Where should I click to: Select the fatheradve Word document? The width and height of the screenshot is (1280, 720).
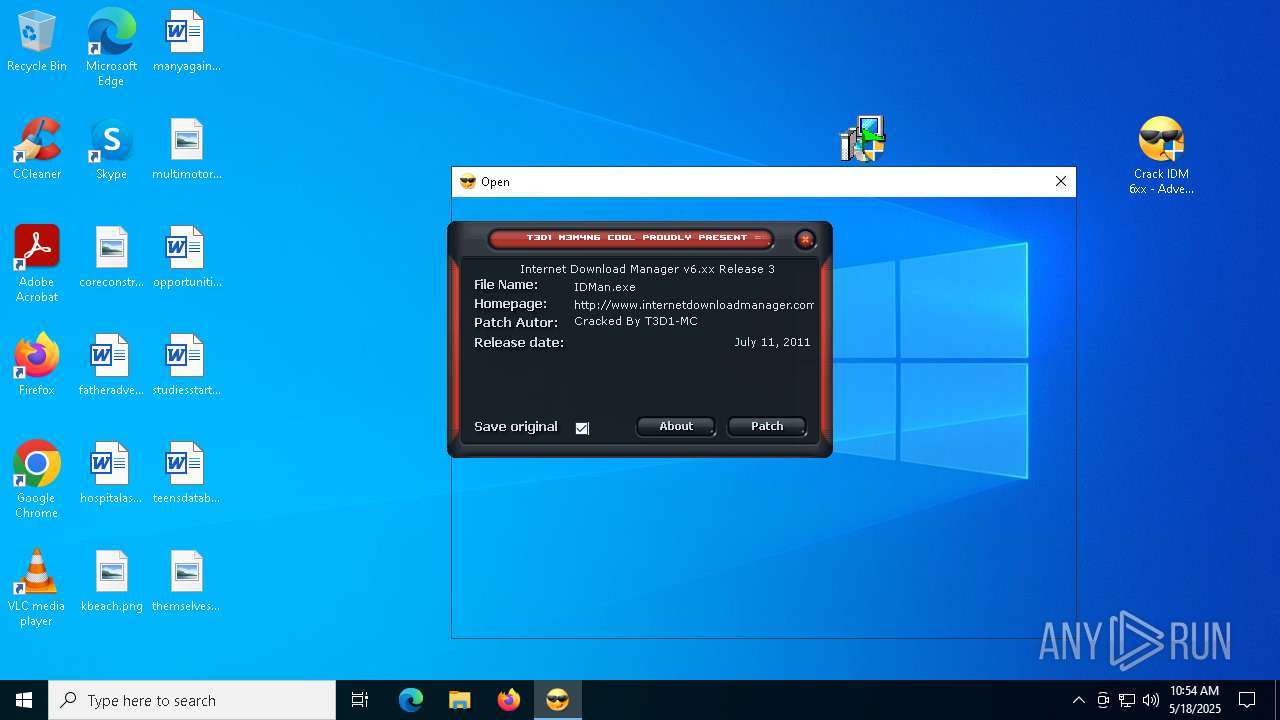pyautogui.click(x=111, y=366)
